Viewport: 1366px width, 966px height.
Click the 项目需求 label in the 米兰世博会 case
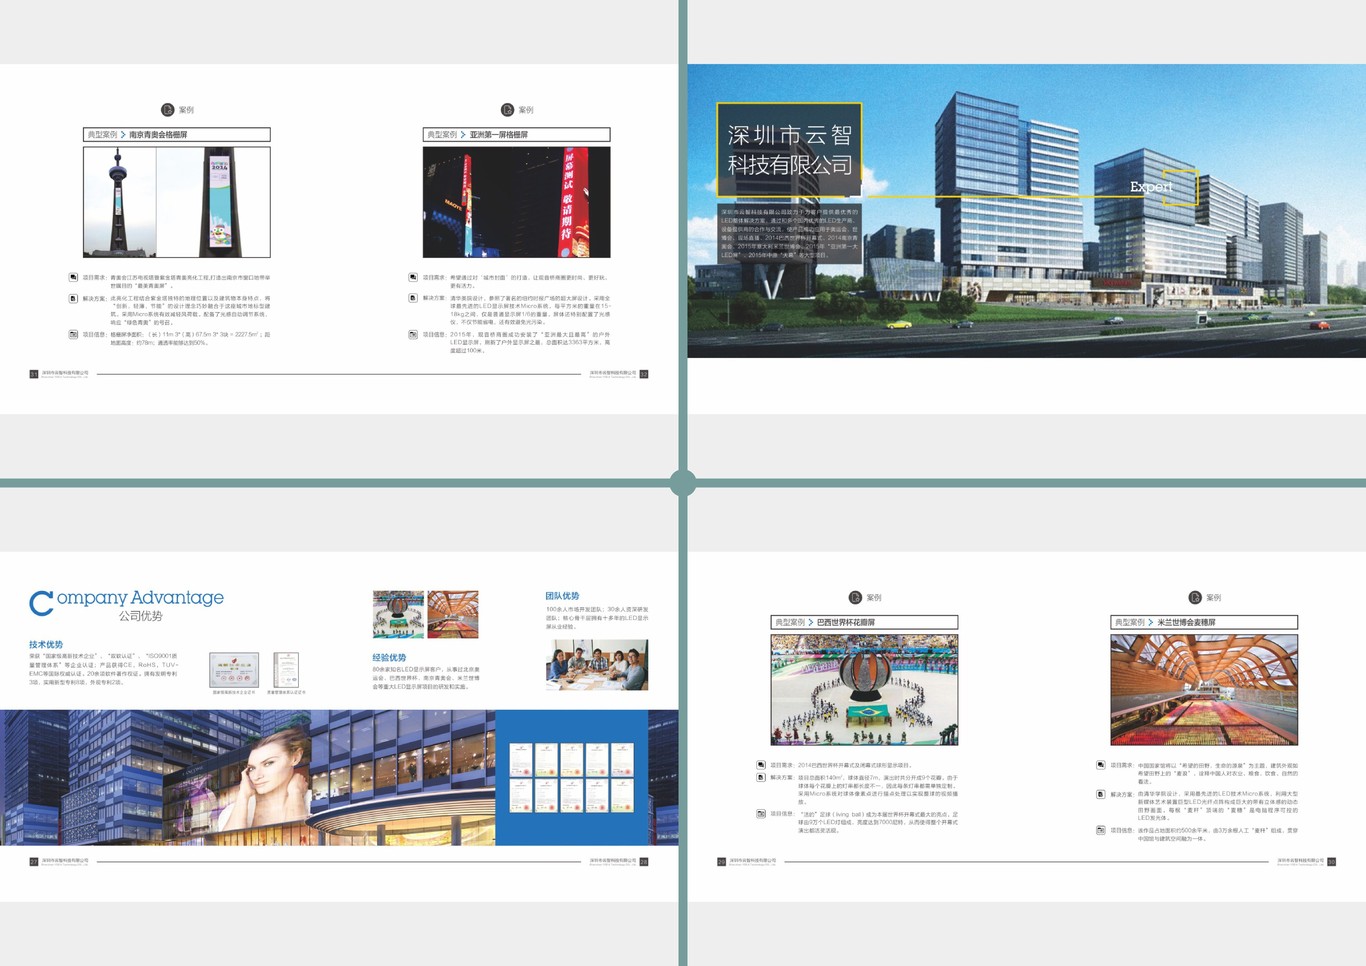(1121, 765)
